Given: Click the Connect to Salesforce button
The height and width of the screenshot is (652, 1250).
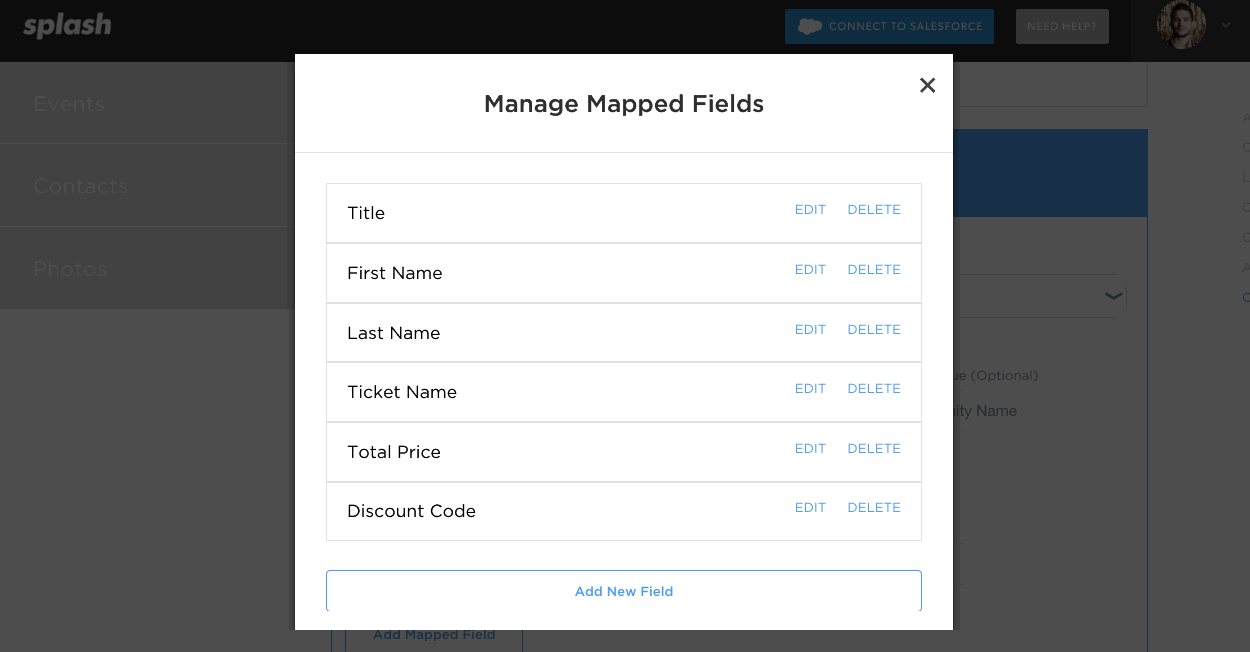Looking at the screenshot, I should coord(889,26).
